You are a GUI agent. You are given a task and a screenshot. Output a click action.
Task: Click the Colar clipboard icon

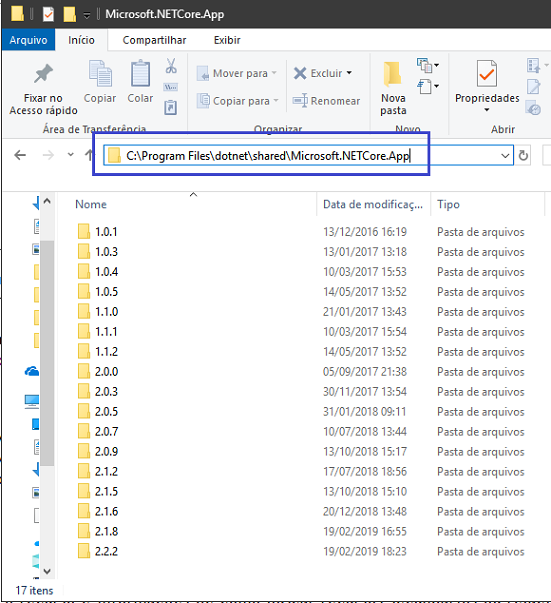[x=140, y=73]
